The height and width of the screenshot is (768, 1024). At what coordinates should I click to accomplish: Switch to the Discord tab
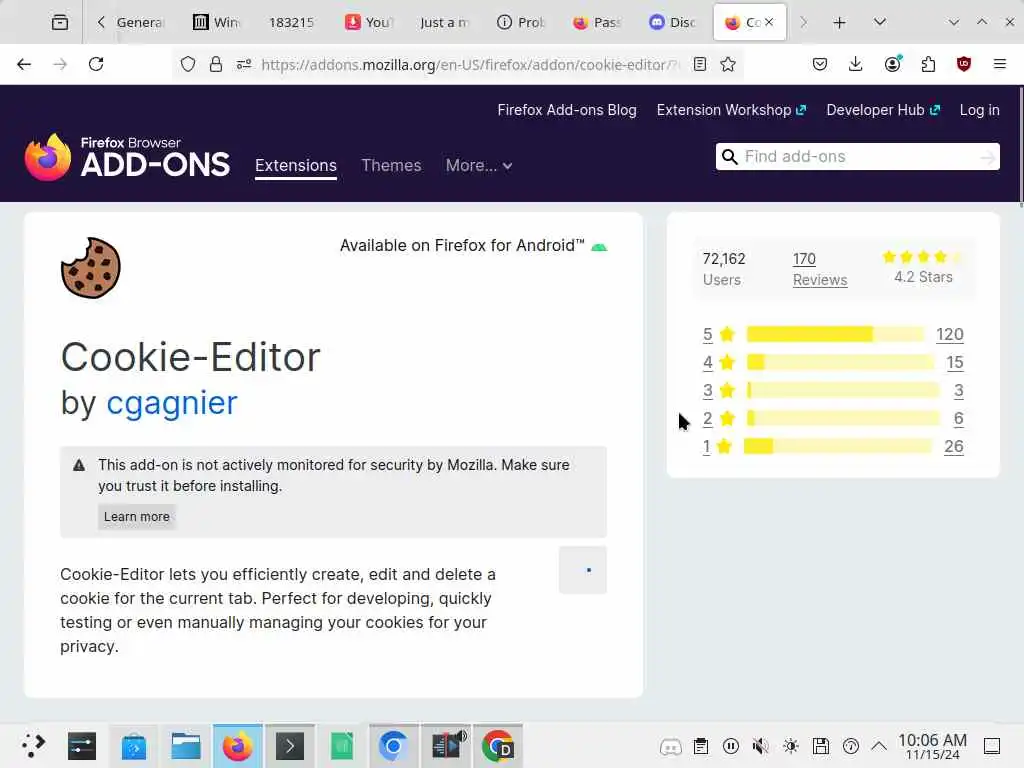672,22
